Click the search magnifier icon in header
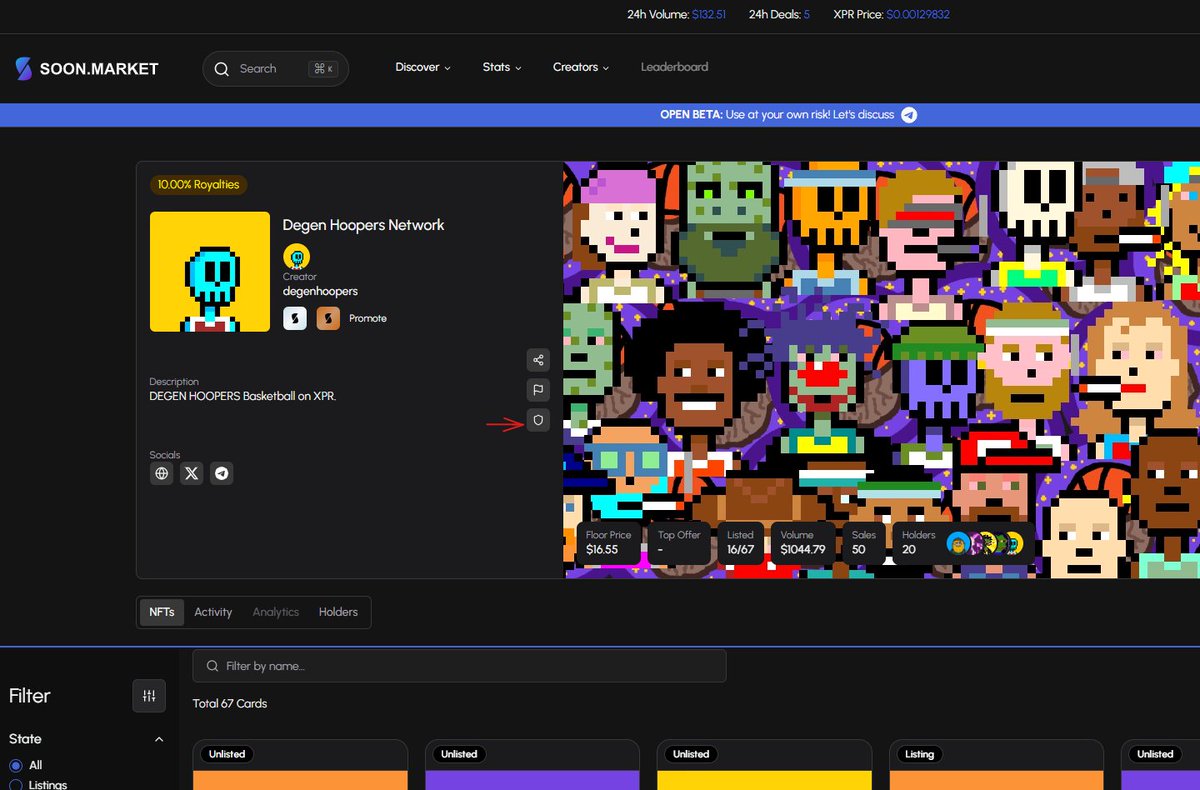Image resolution: width=1200 pixels, height=790 pixels. 223,69
